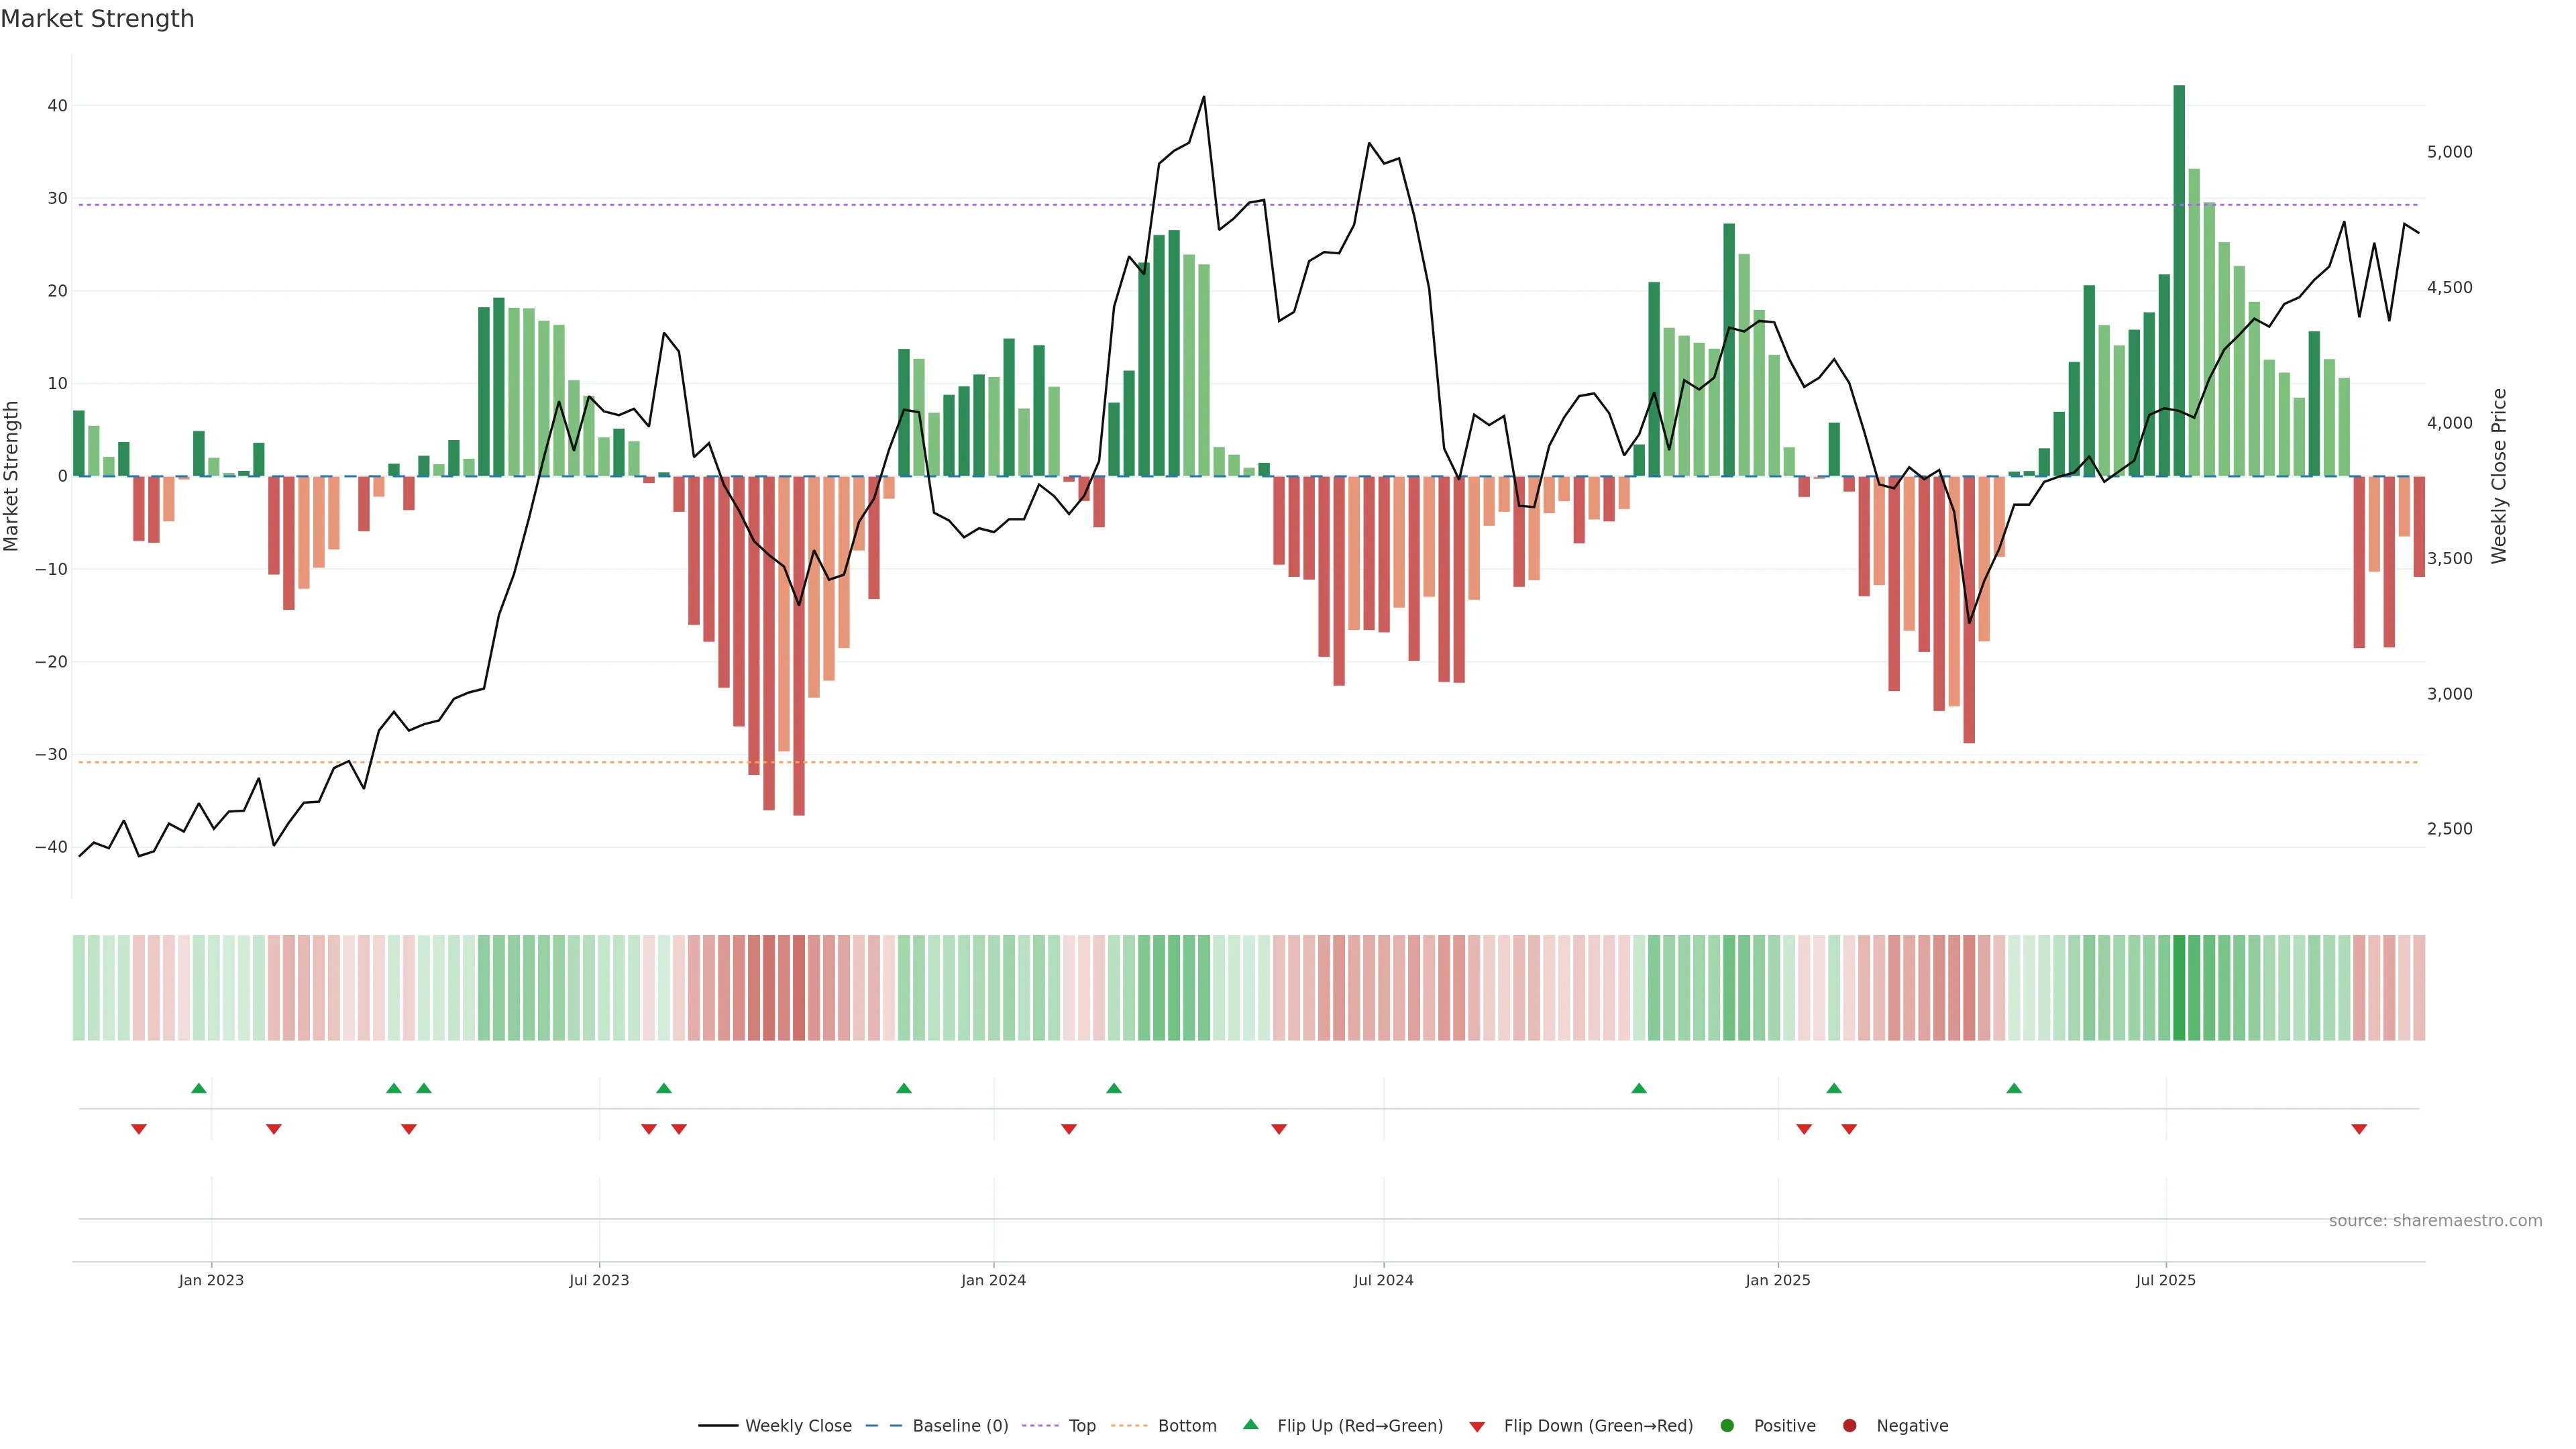Click the Jul 2024 x-axis label
2576x1449 pixels.
1383,1280
